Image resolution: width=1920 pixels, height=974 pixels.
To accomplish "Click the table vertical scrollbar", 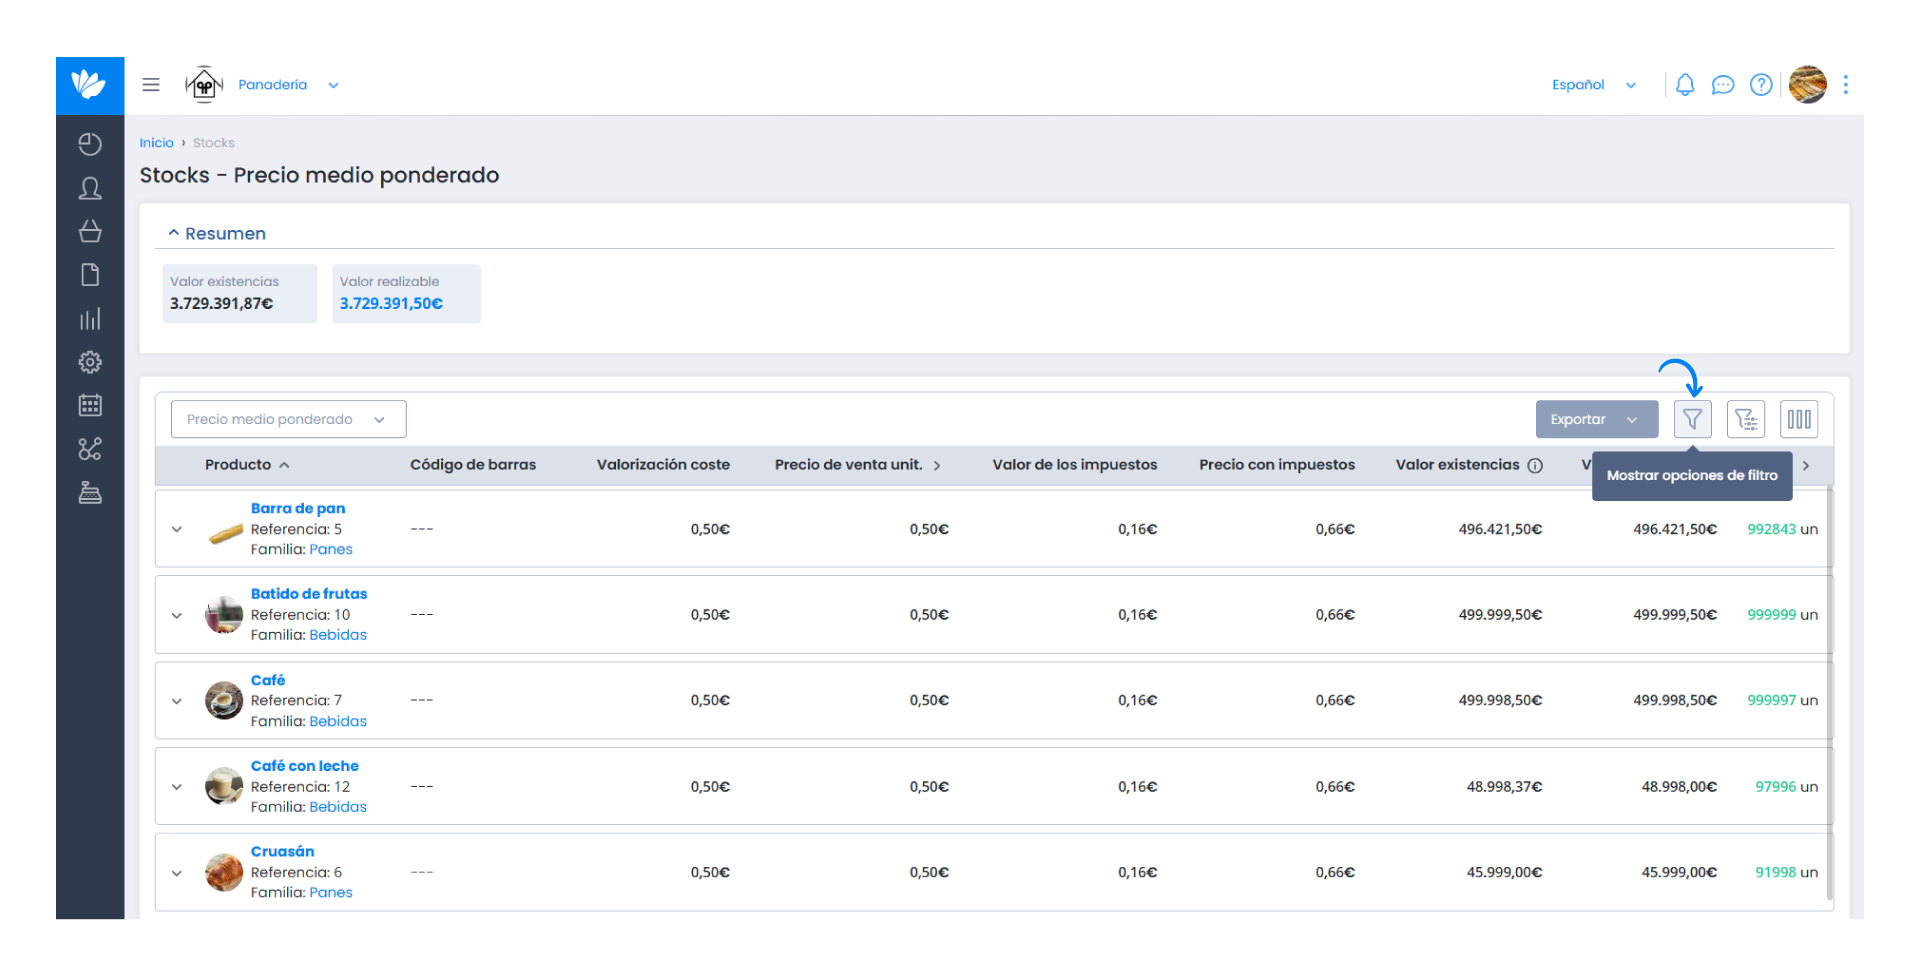I will [1831, 692].
